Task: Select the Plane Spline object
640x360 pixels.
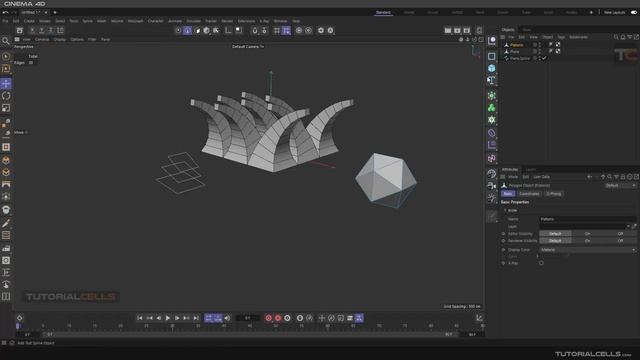Action: point(520,58)
